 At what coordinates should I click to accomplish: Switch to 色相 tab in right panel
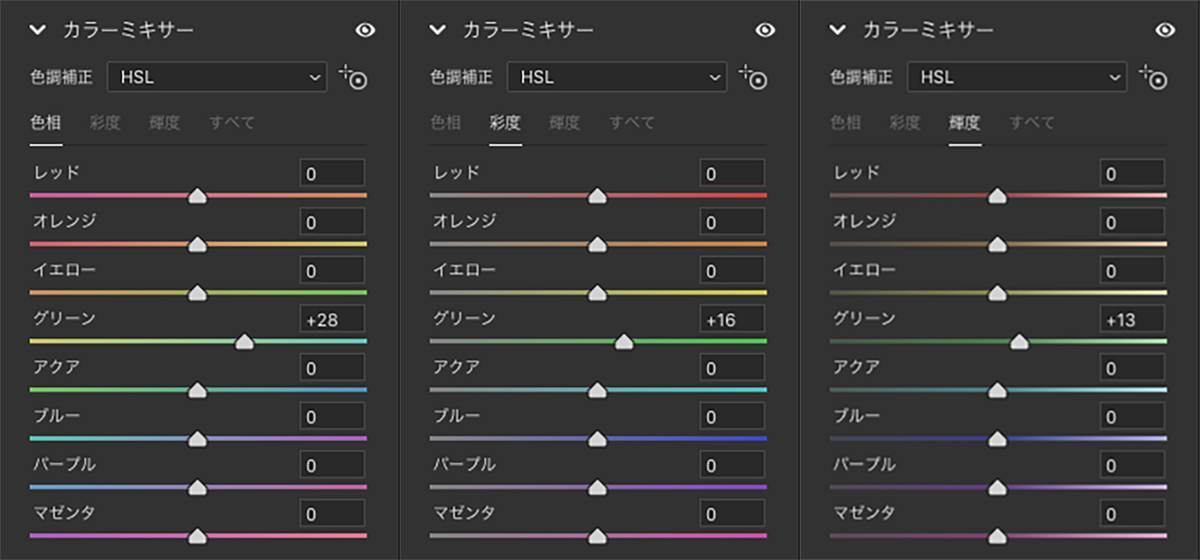click(x=845, y=123)
